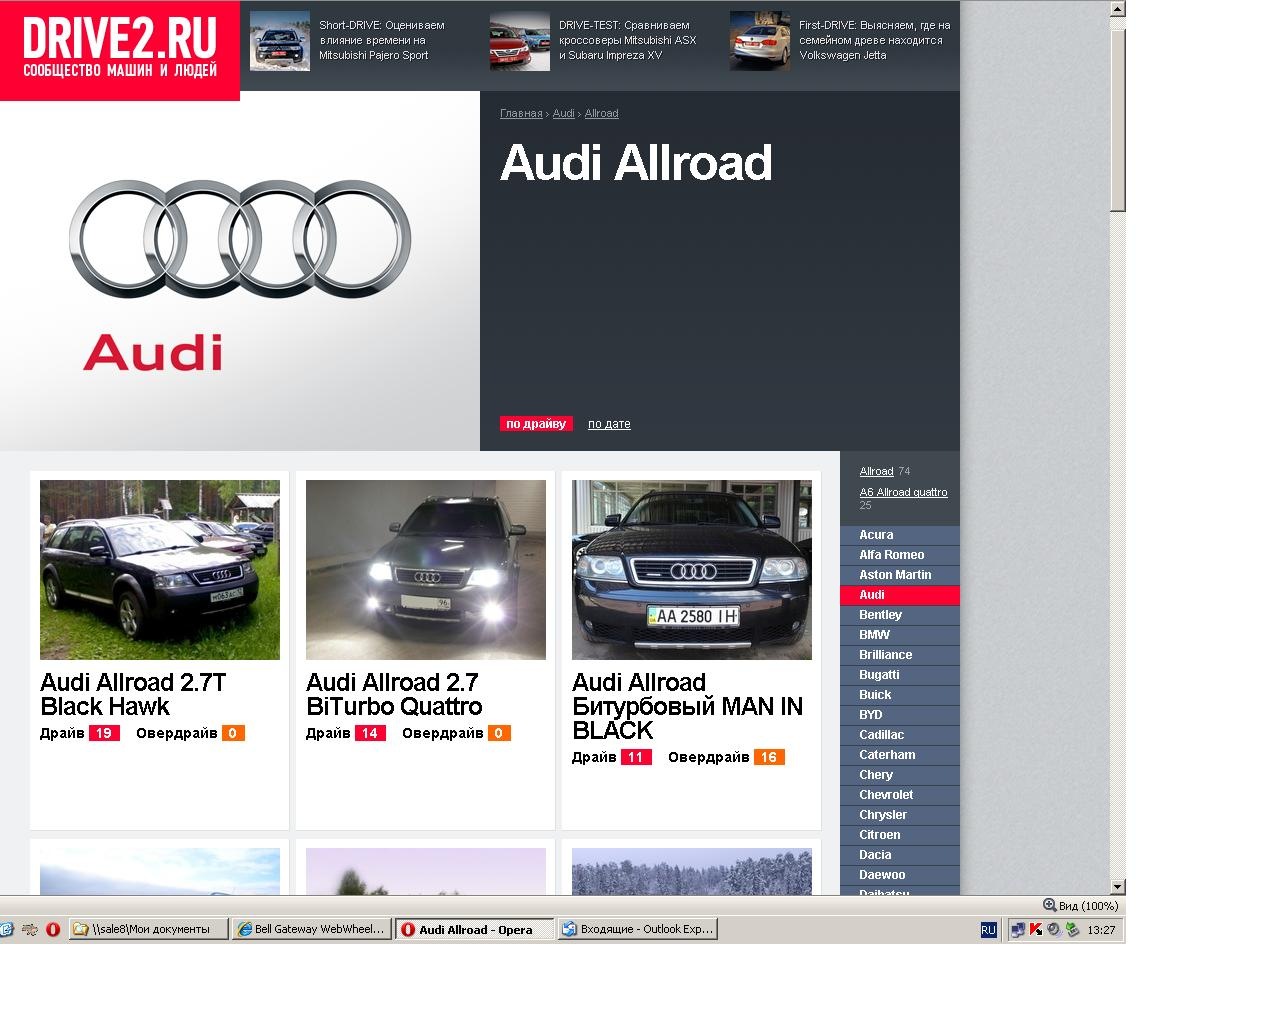Choose Chevrolet in the brand list

click(x=900, y=795)
